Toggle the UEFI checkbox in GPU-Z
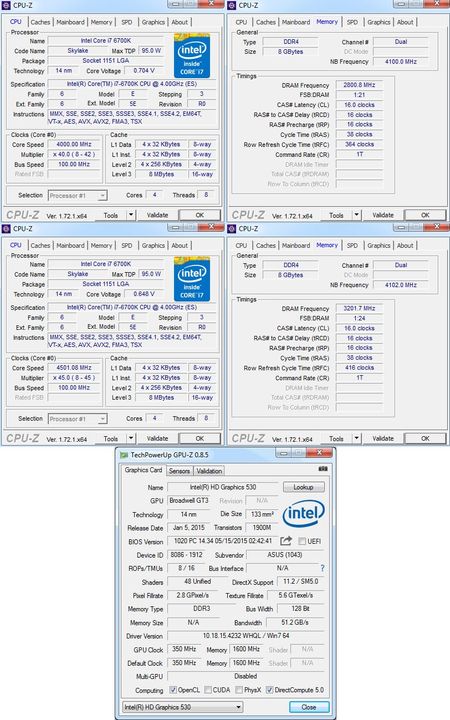 (x=302, y=541)
